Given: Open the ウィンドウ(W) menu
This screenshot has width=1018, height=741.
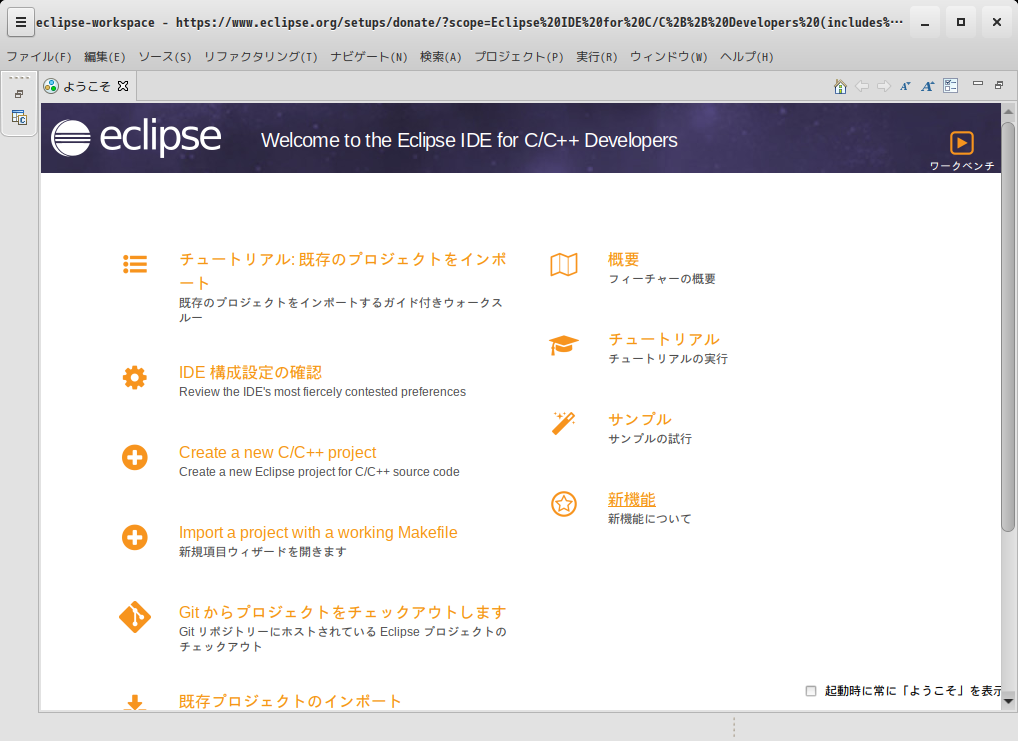Looking at the screenshot, I should (x=668, y=57).
